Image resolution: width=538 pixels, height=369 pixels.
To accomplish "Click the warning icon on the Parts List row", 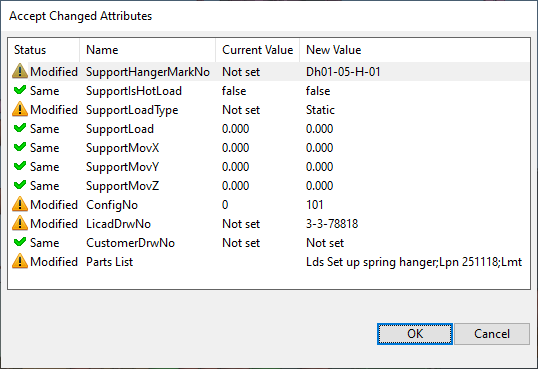I will tap(20, 261).
